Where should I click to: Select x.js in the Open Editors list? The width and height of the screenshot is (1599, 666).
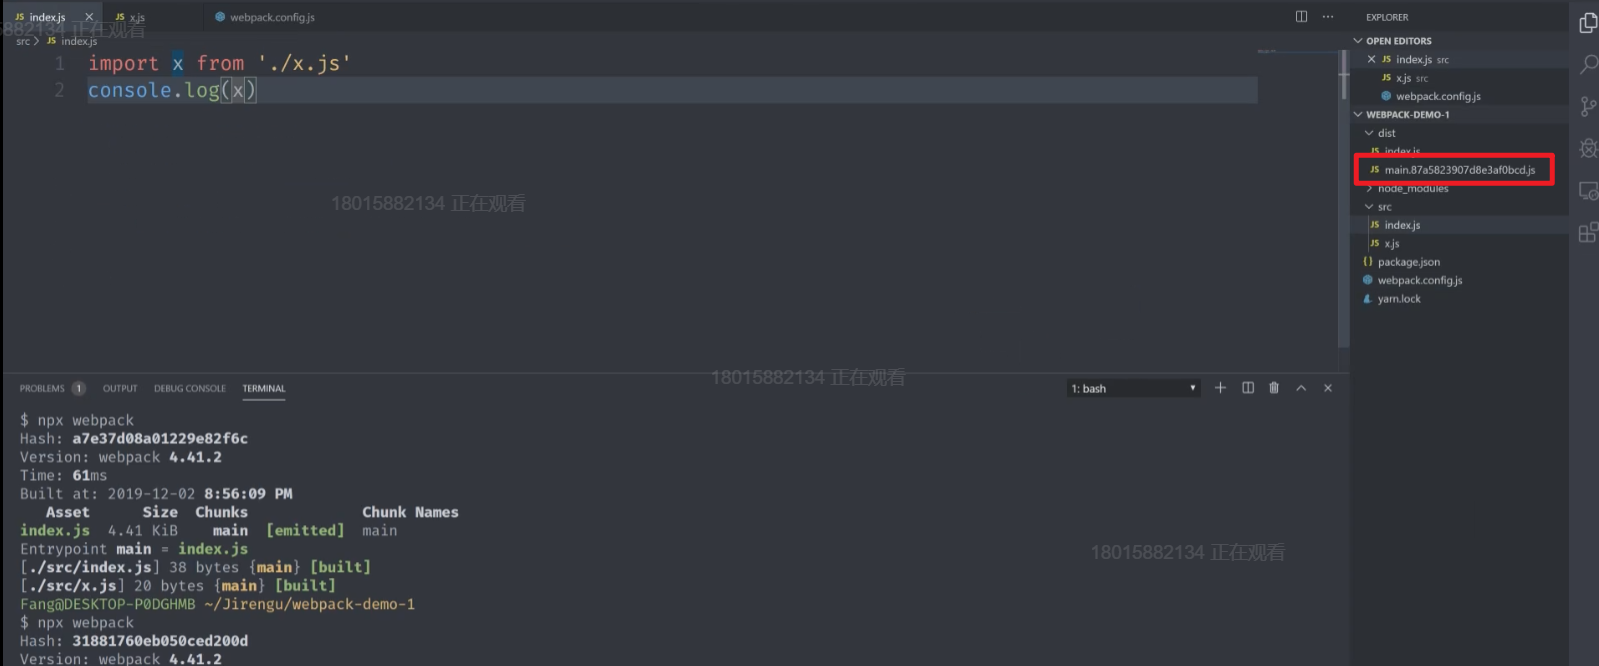[1459, 78]
